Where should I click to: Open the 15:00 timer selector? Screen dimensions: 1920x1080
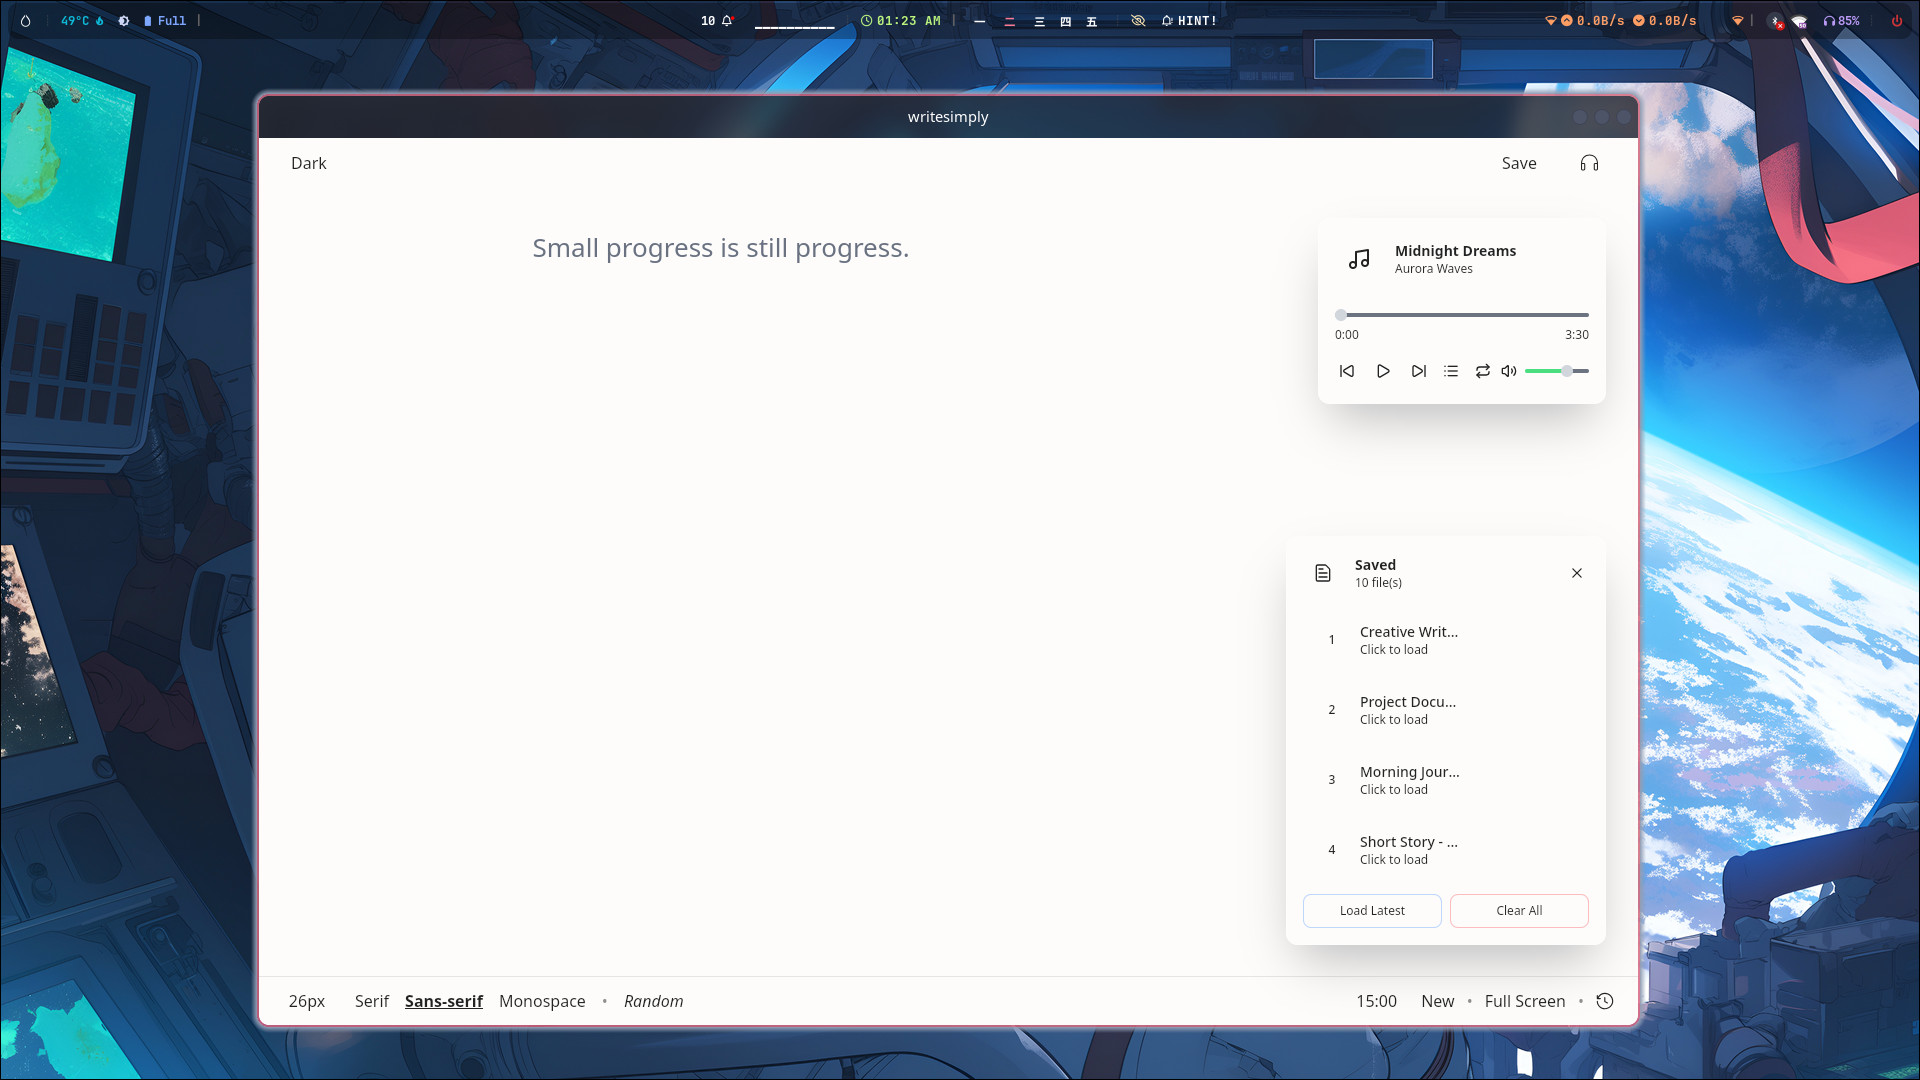1376,1001
